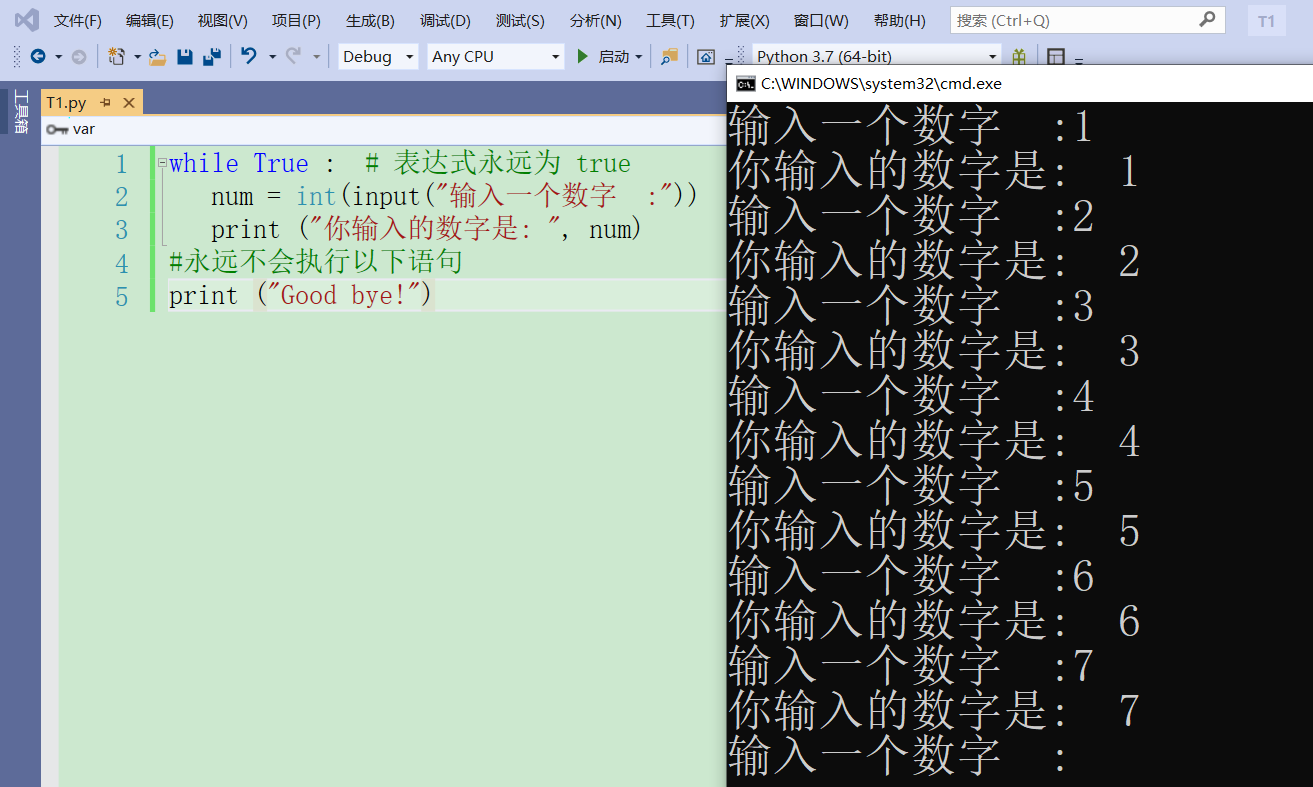The width and height of the screenshot is (1313, 787).
Task: Click the Navigate Backward arrow icon
Action: [38, 56]
